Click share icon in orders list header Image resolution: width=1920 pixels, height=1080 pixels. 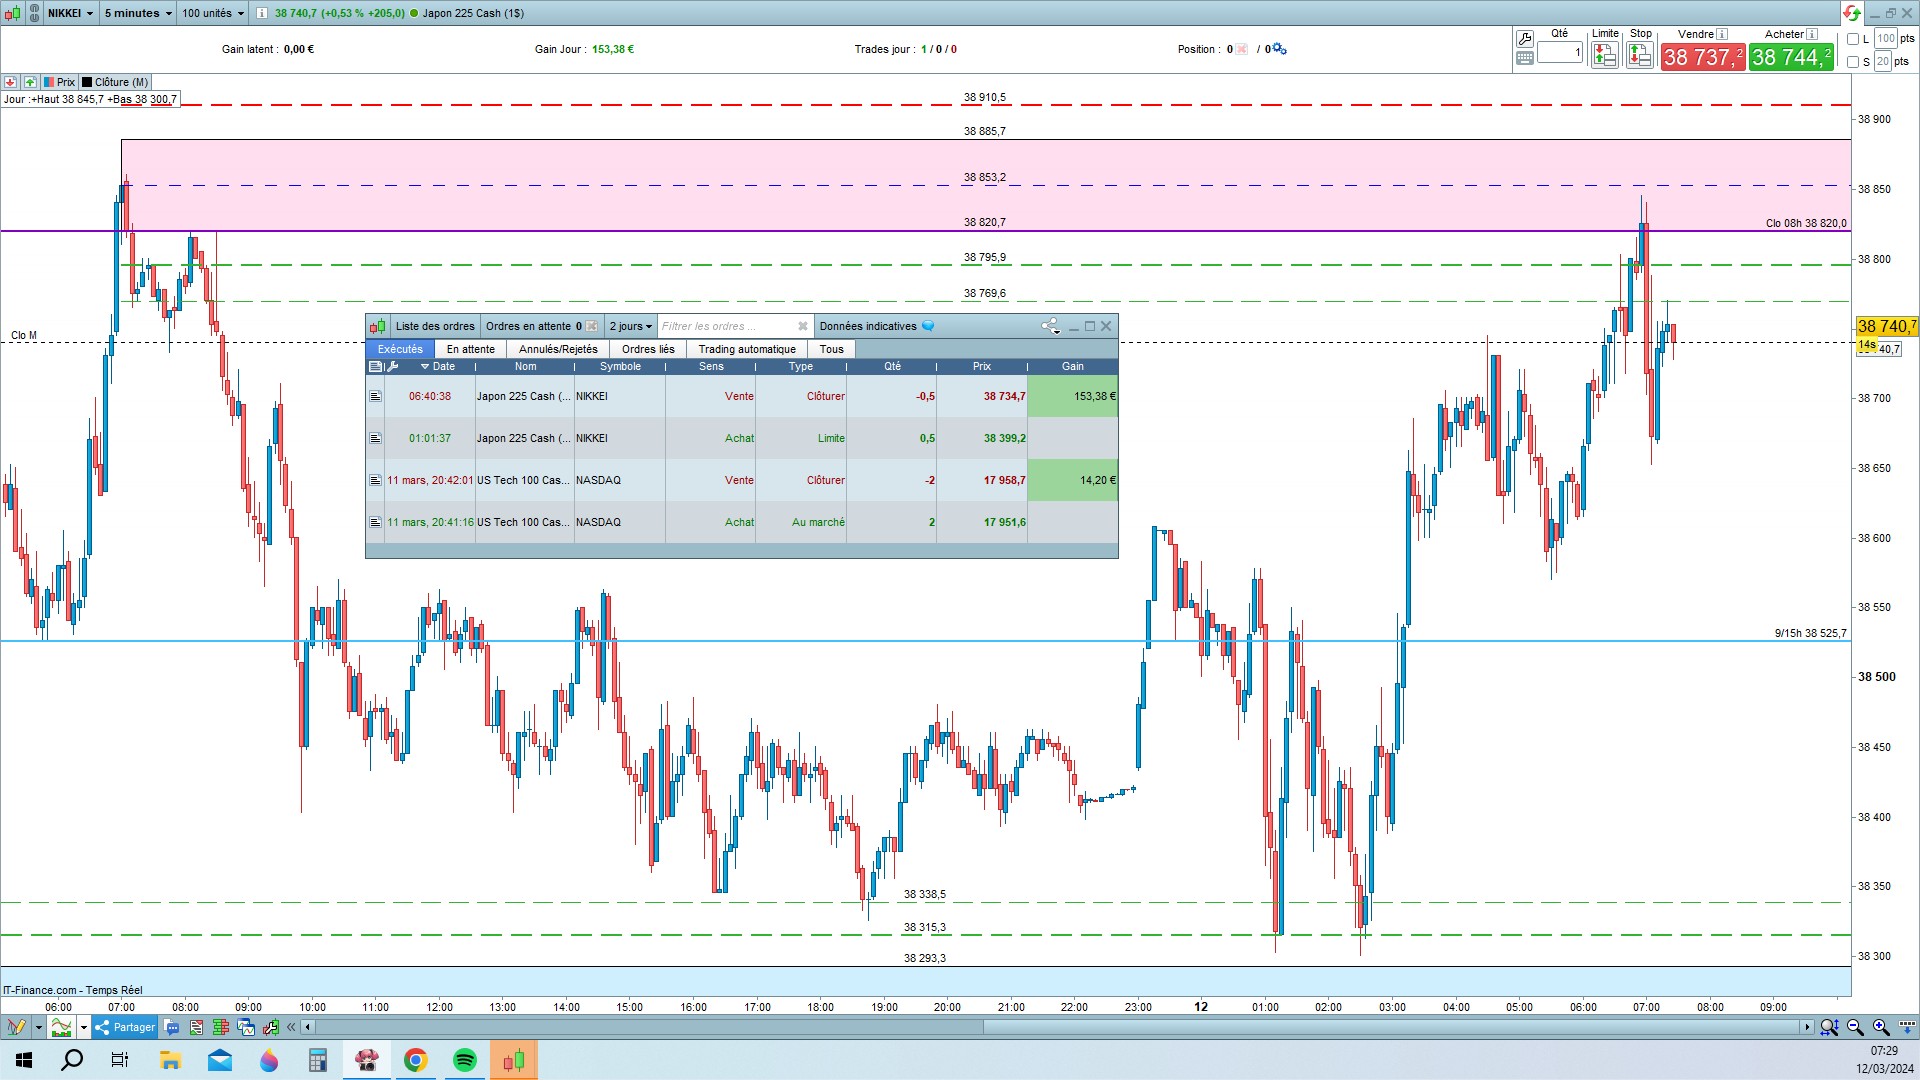coord(1049,326)
